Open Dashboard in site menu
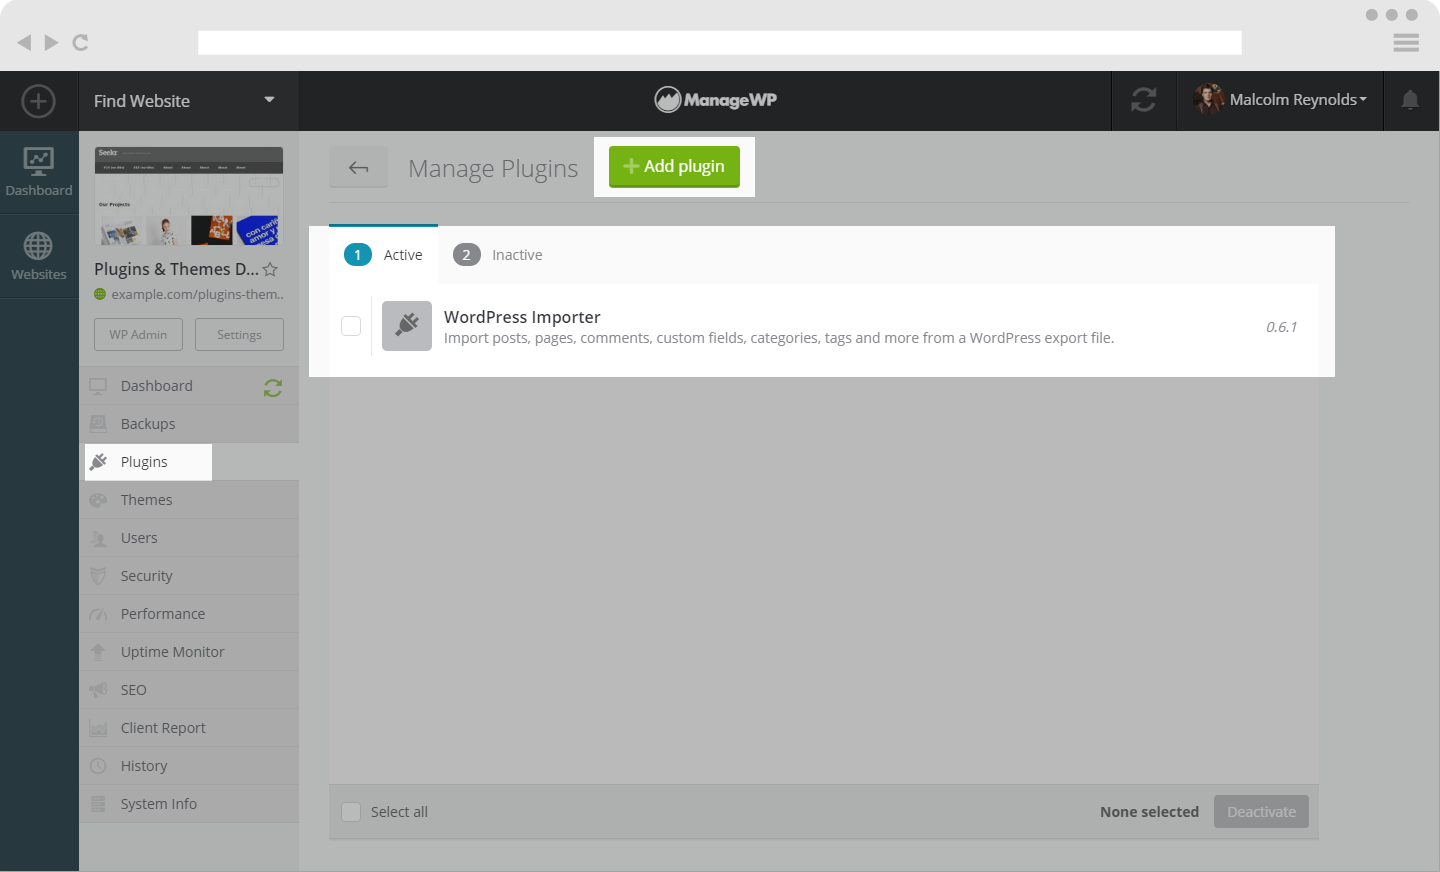Image resolution: width=1440 pixels, height=872 pixels. [x=189, y=386]
